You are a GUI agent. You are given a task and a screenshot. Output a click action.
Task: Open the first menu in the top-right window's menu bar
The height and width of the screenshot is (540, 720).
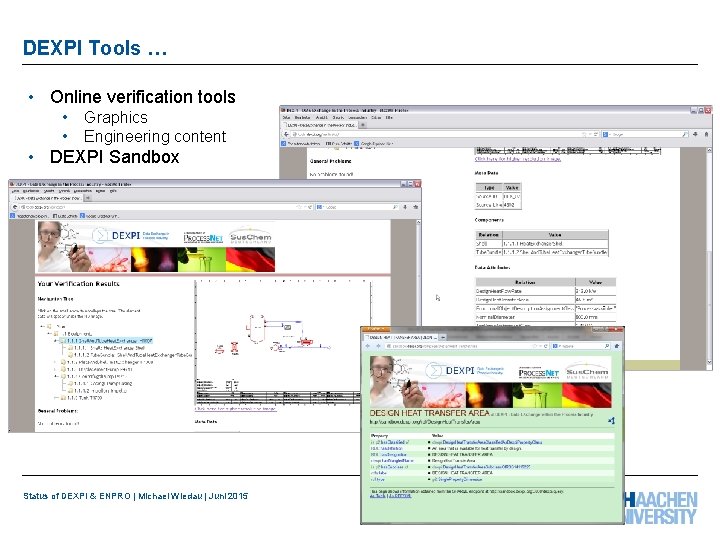[x=286, y=118]
